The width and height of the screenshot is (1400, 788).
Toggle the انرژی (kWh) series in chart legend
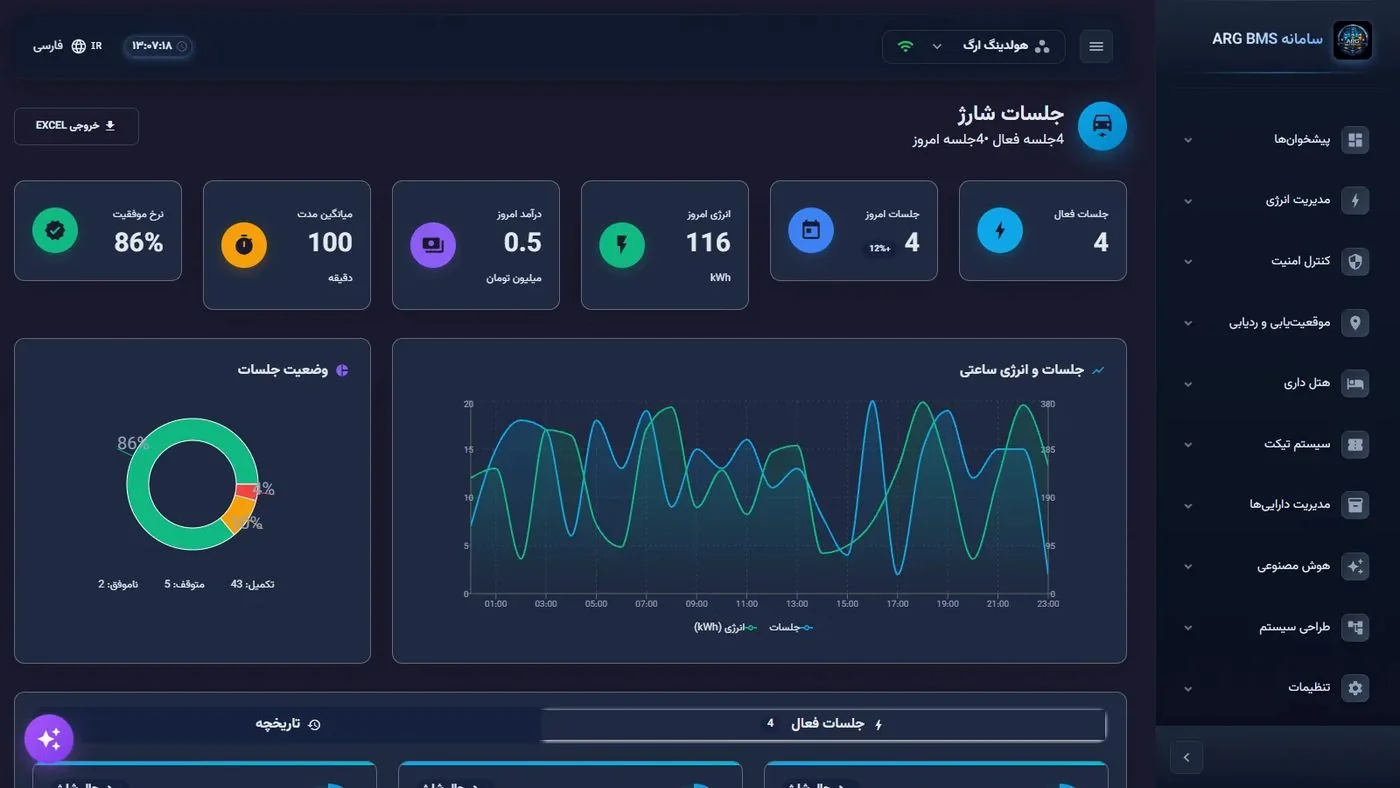[x=727, y=627]
